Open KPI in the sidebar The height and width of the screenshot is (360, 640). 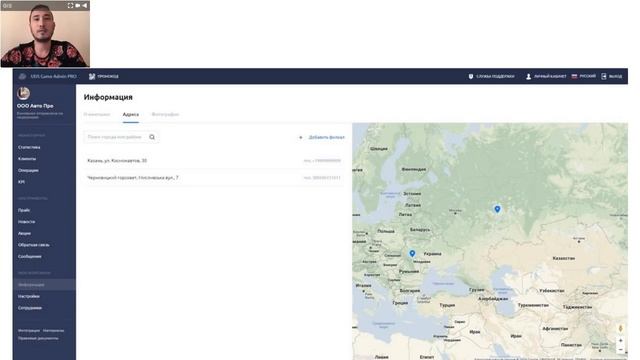[21, 182]
